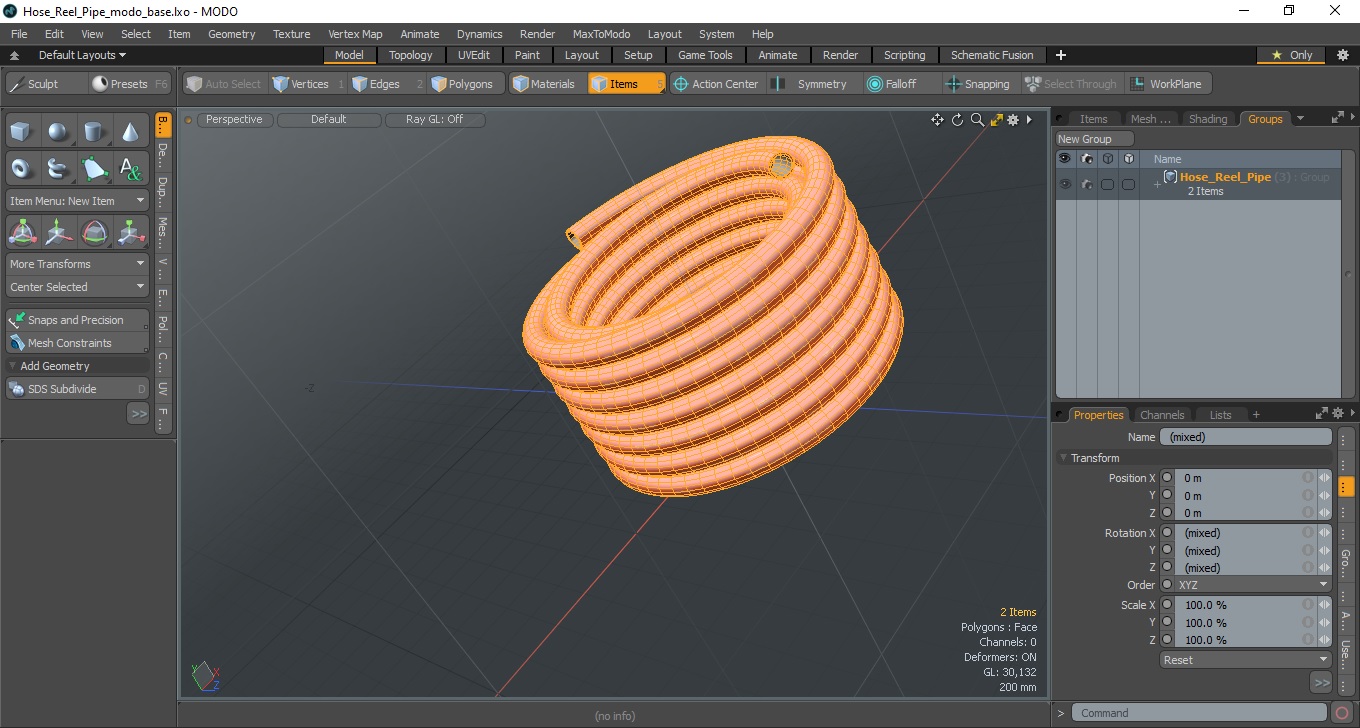Open the Reset dropdown in Properties
This screenshot has width=1360, height=728.
(1245, 660)
